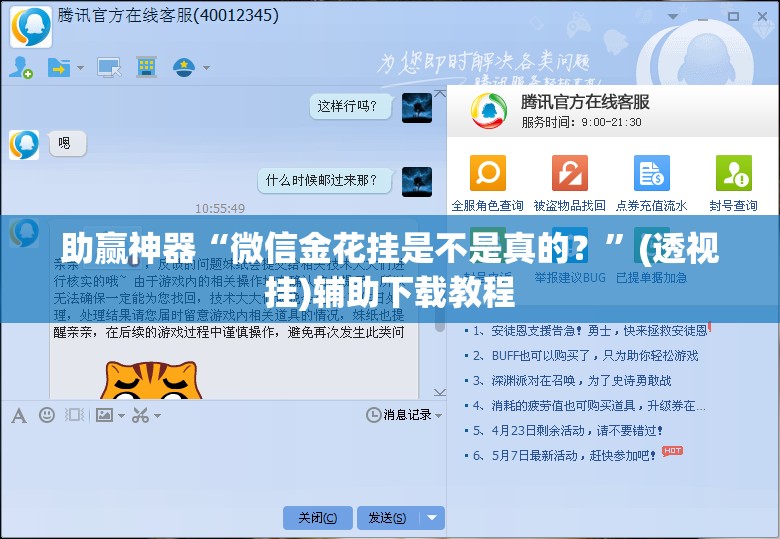780x539 pixels.
Task: Expand the police cap icon dropdown
Action: 206,68
